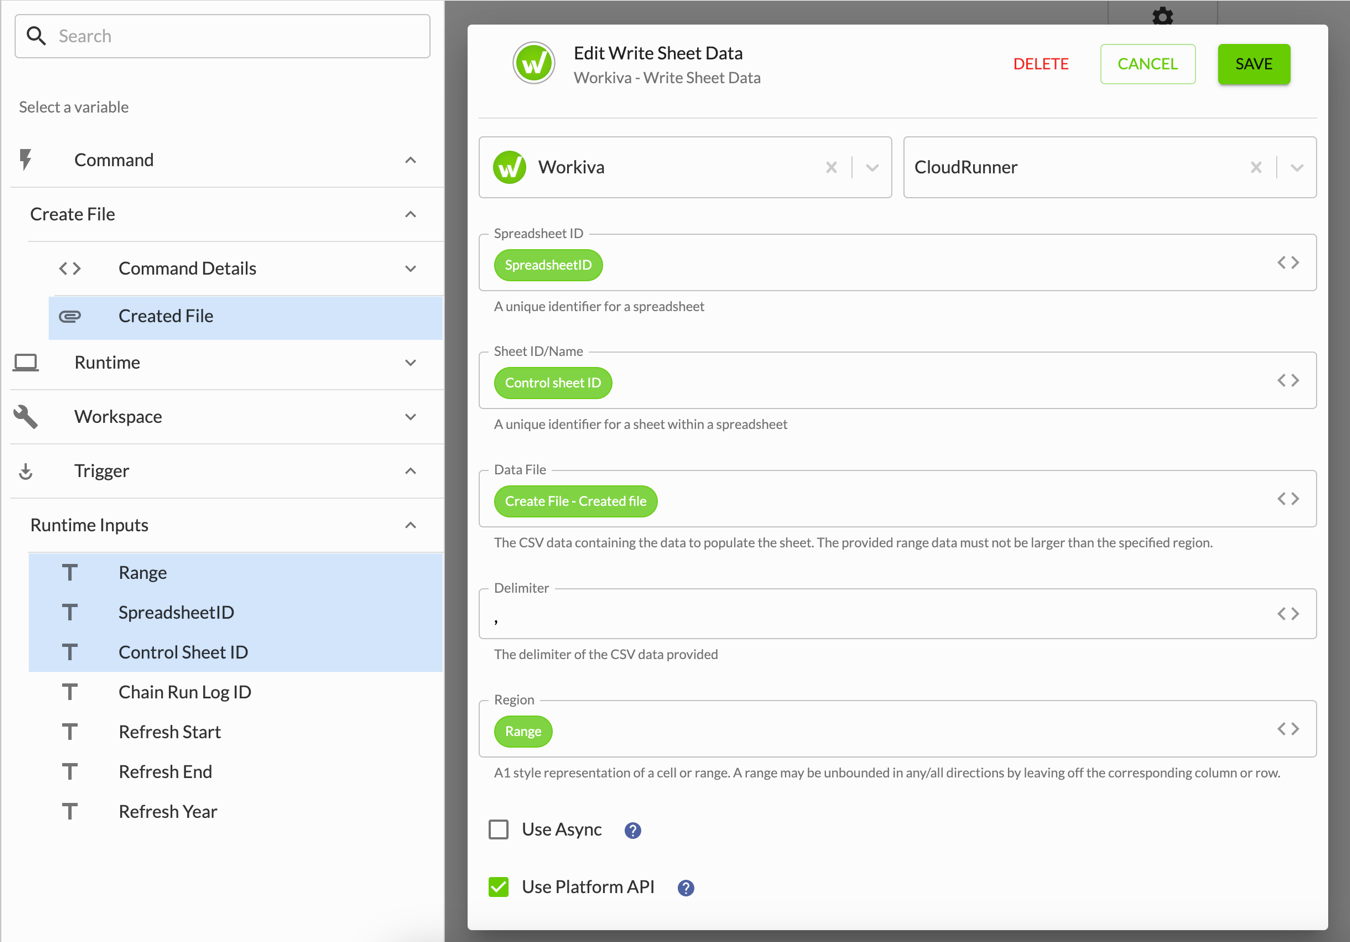Click the text type icon beside Chain Run Log ID
The width and height of the screenshot is (1350, 942).
point(70,692)
